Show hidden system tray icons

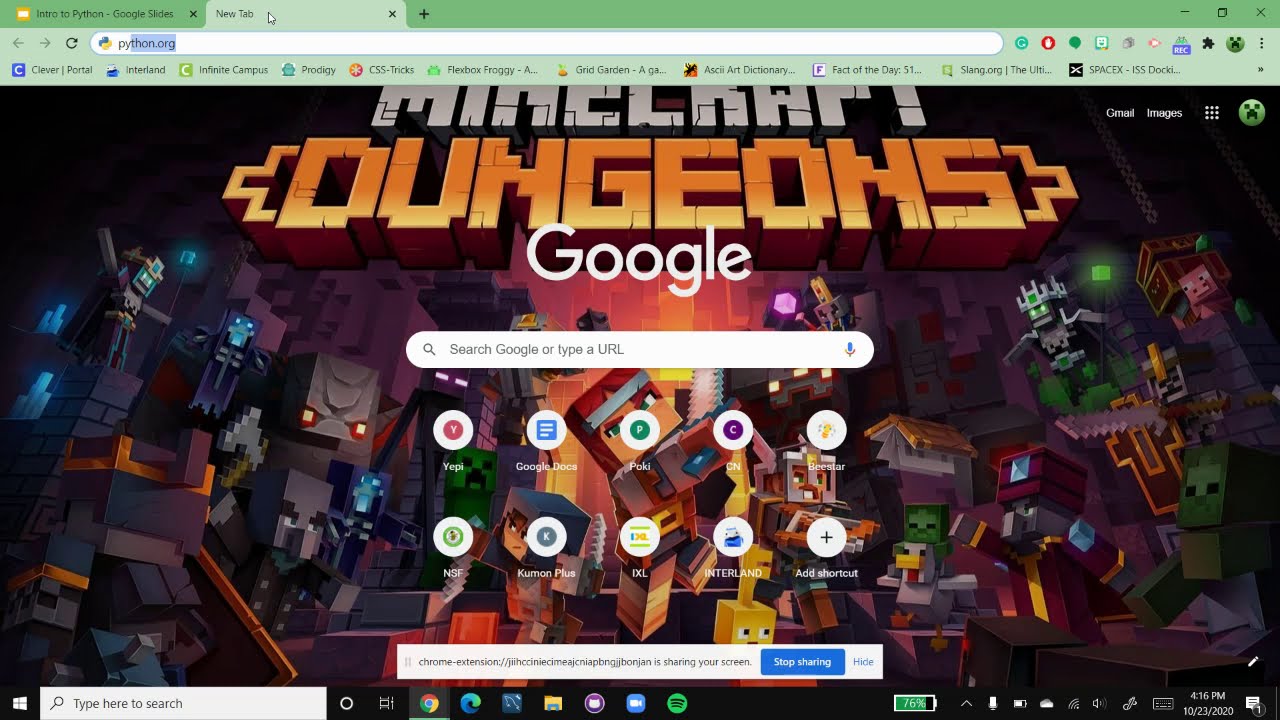[x=966, y=703]
